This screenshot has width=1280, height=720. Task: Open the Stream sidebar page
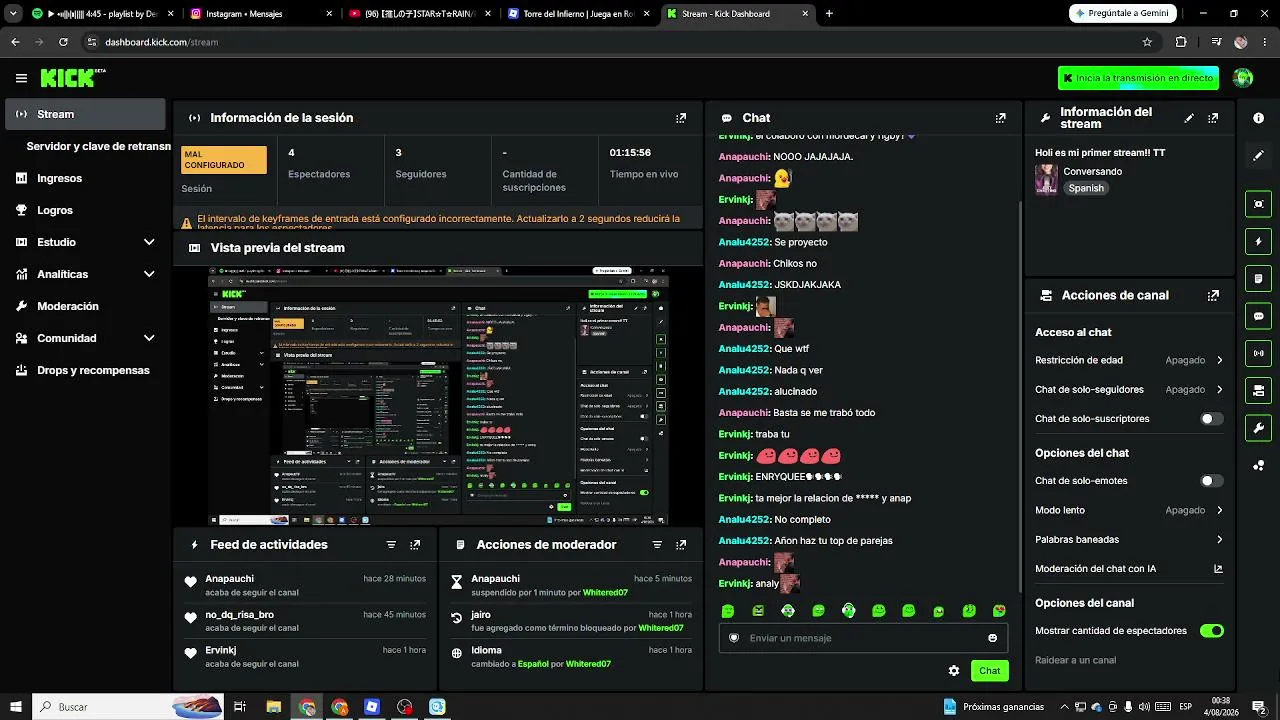coord(85,114)
